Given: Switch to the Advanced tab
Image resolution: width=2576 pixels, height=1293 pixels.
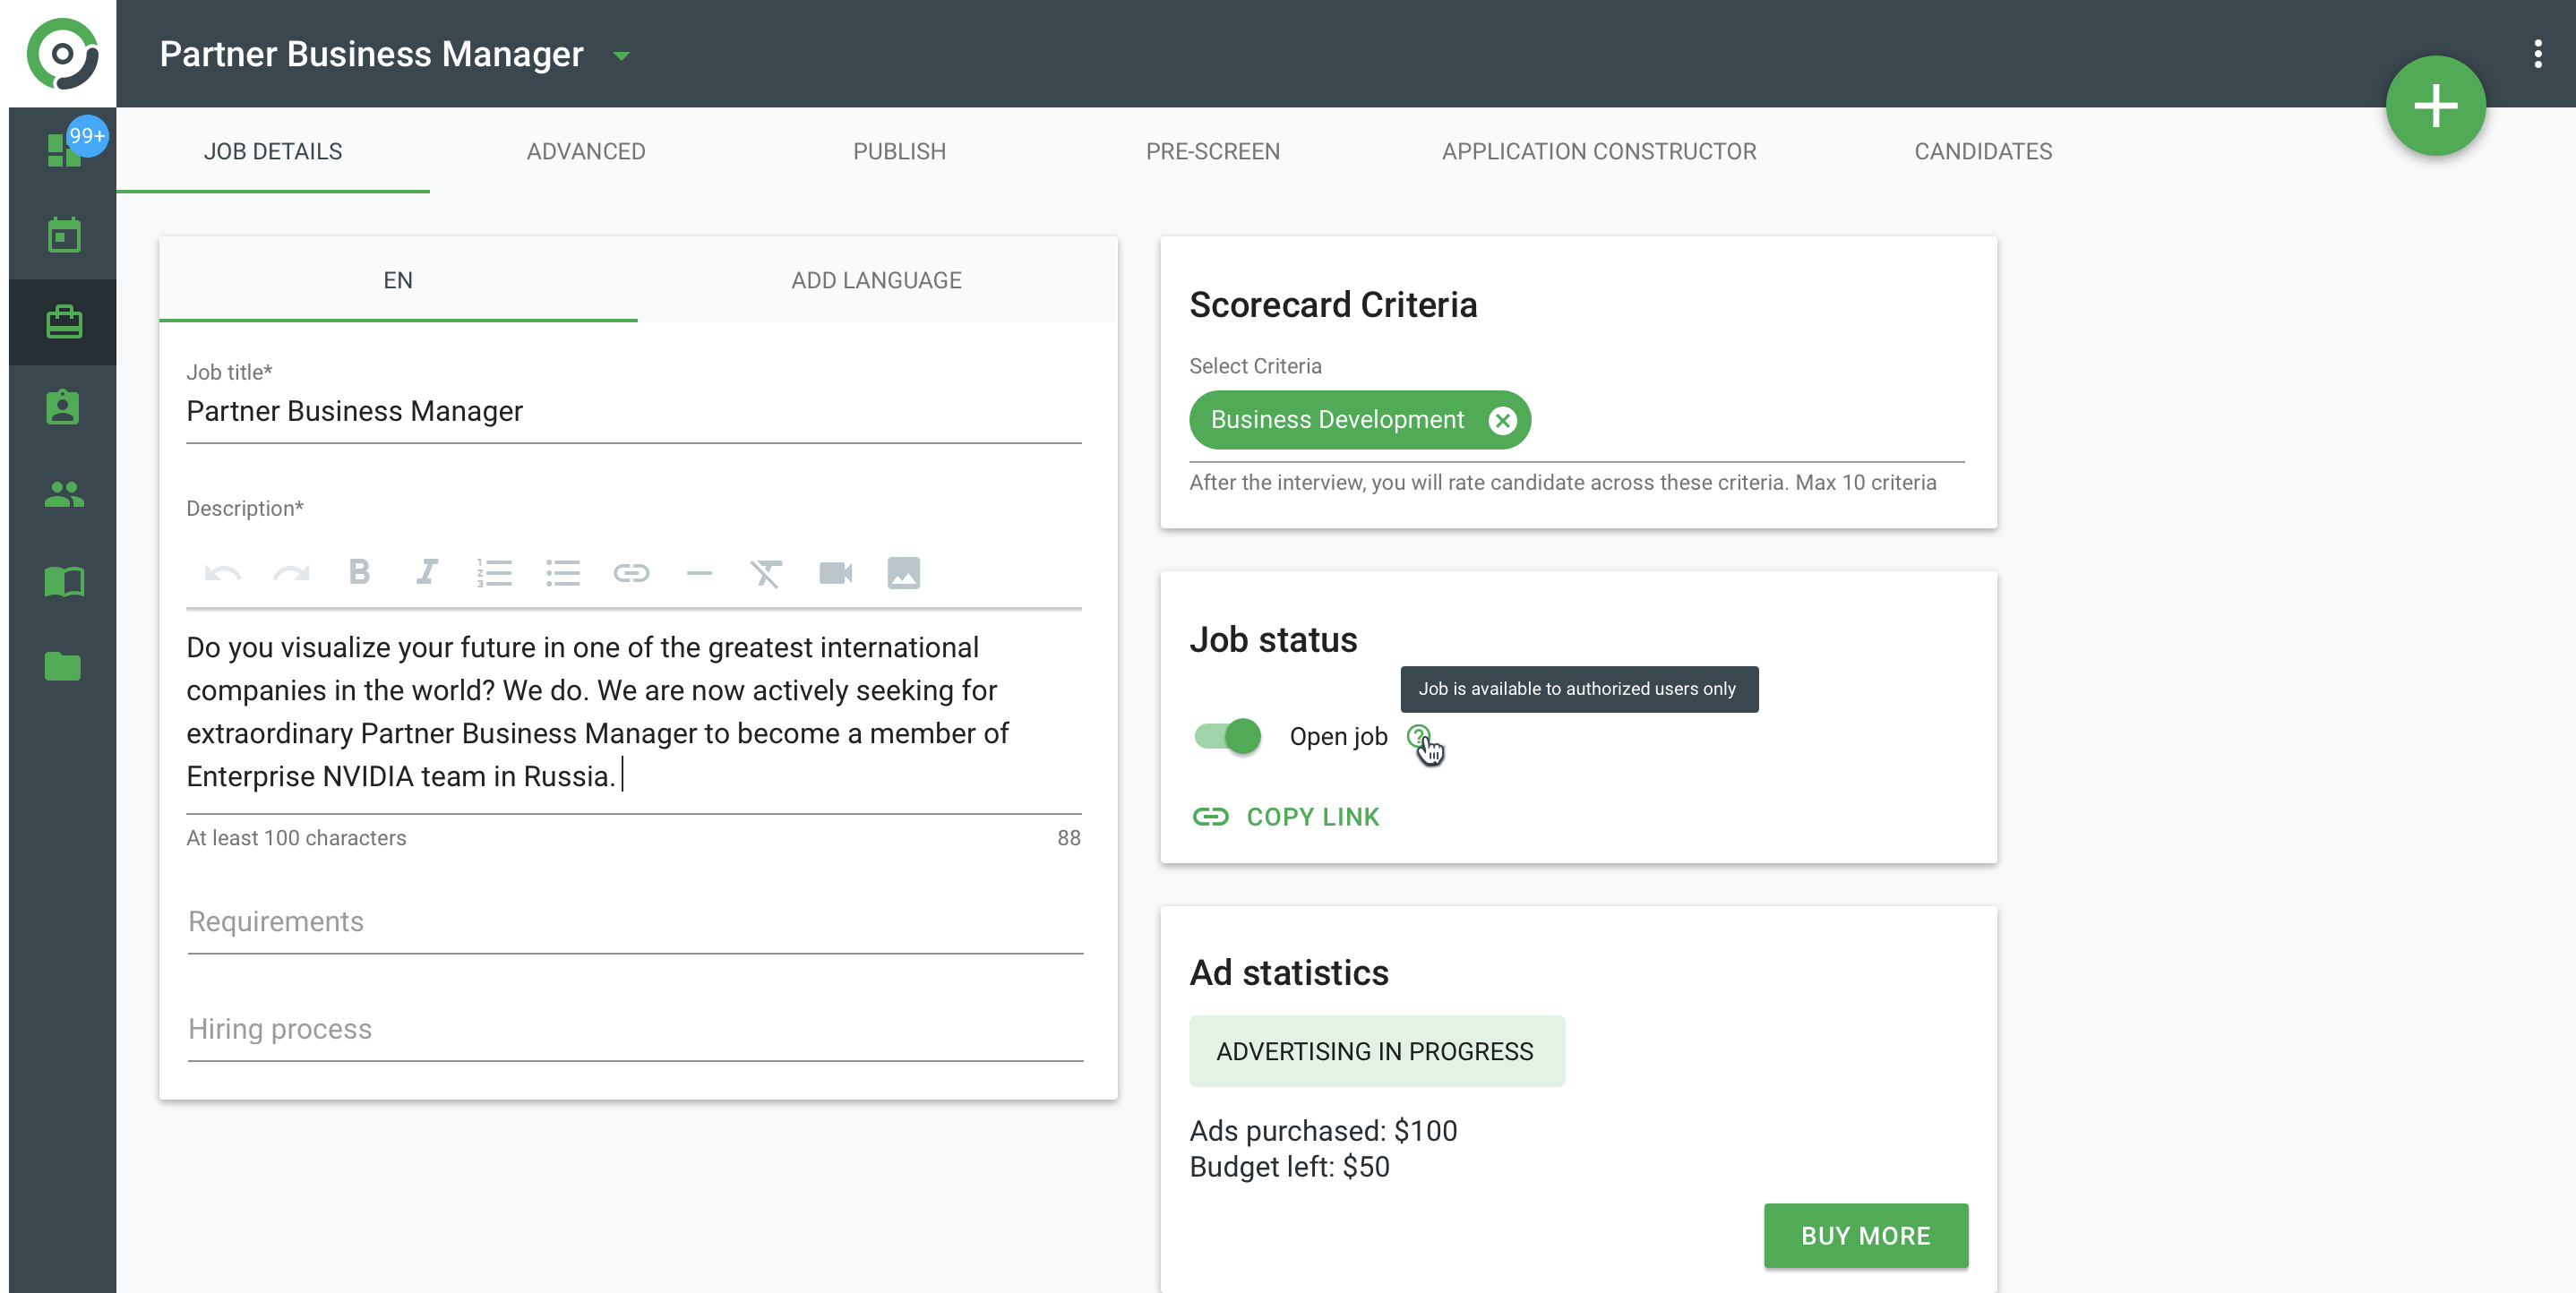Looking at the screenshot, I should point(586,151).
